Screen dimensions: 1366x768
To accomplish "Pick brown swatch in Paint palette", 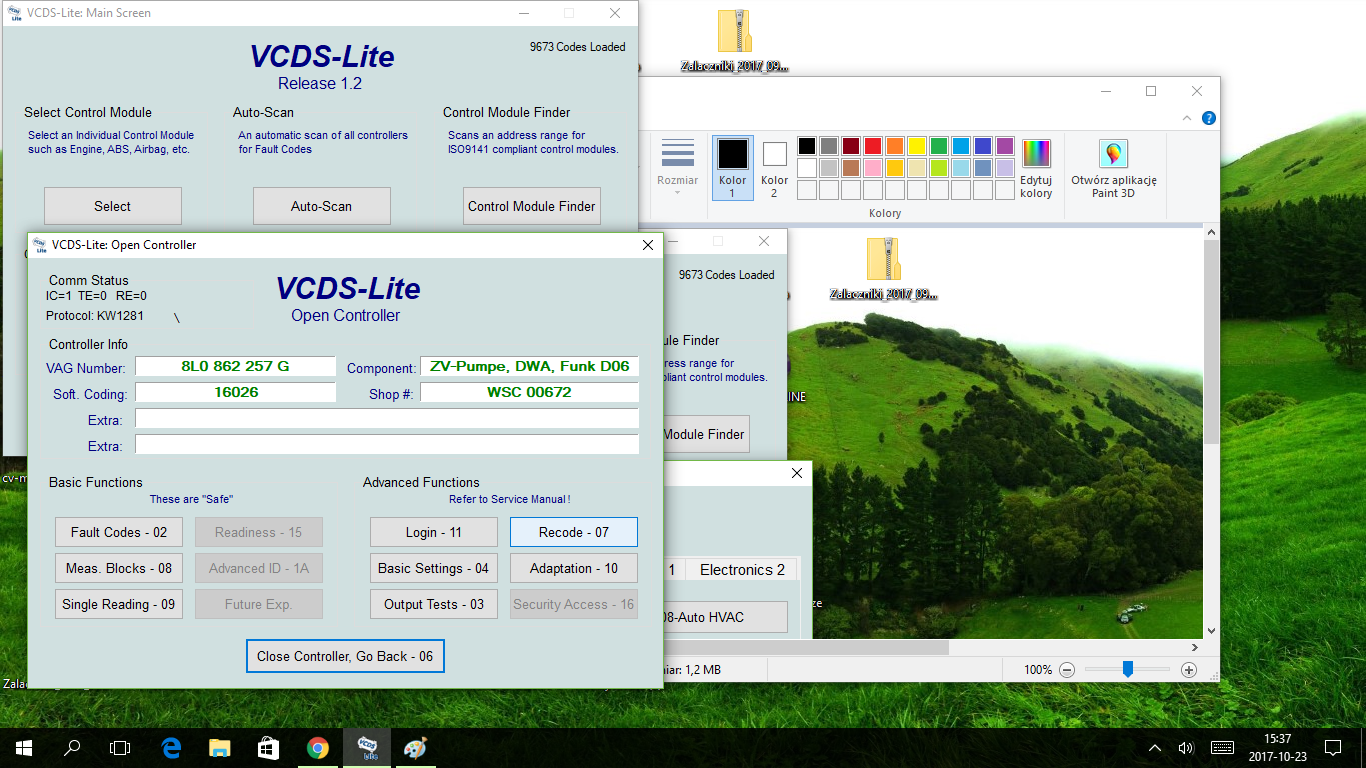I will (850, 168).
